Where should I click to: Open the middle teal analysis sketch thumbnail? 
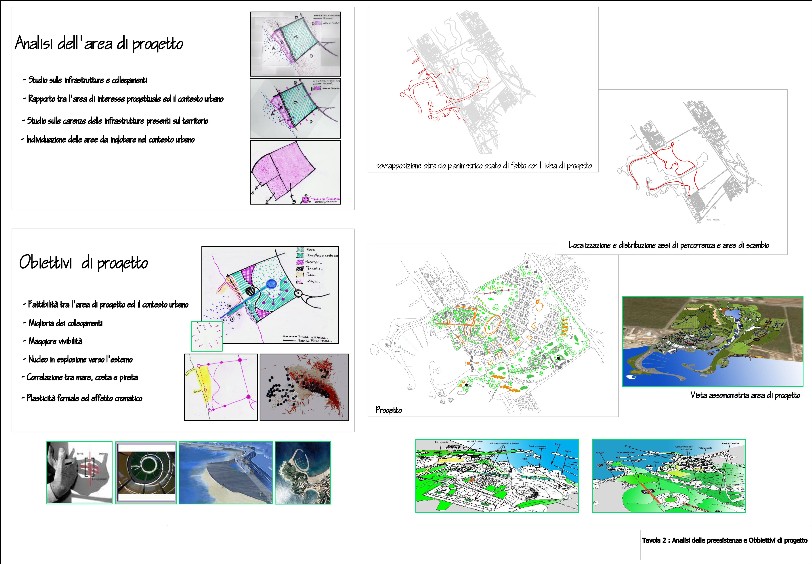click(x=296, y=108)
